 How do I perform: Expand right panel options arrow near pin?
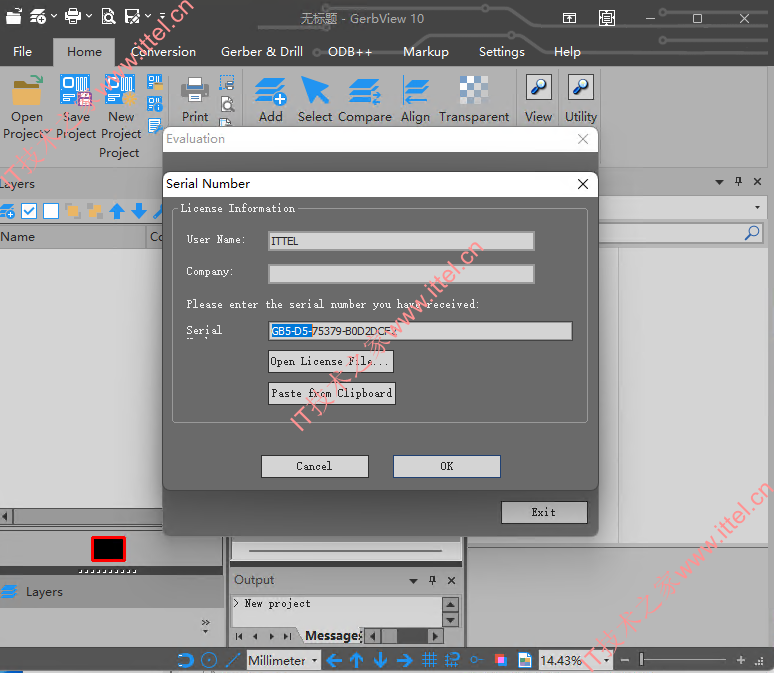coord(720,182)
